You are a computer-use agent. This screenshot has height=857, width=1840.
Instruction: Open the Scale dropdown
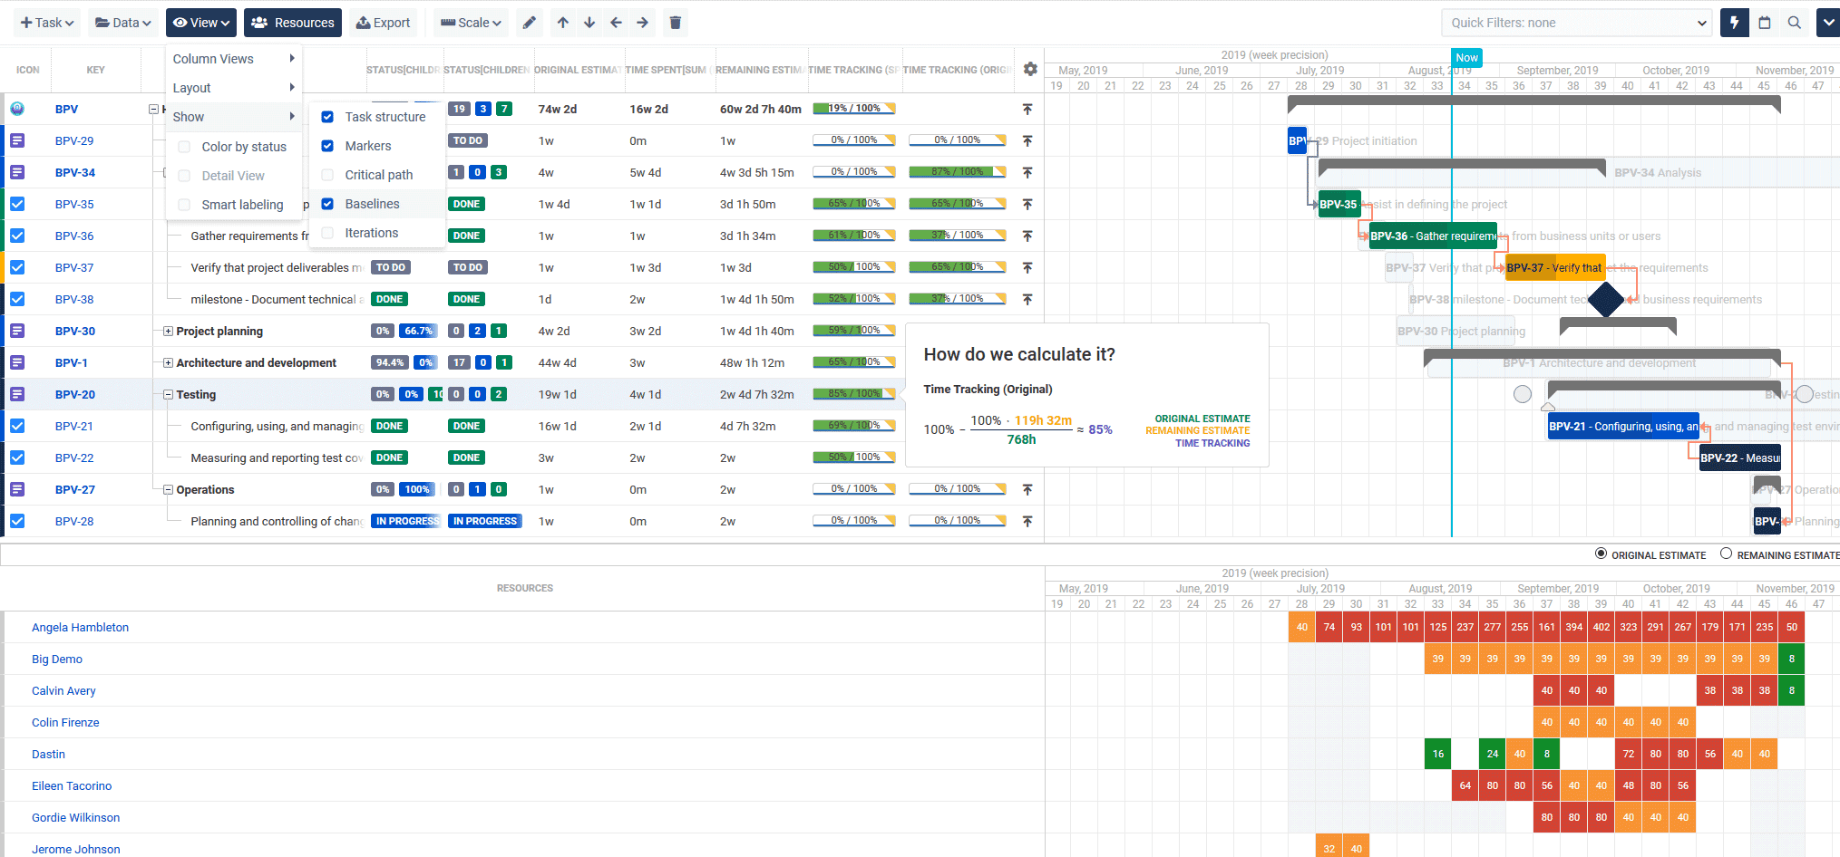point(471,23)
